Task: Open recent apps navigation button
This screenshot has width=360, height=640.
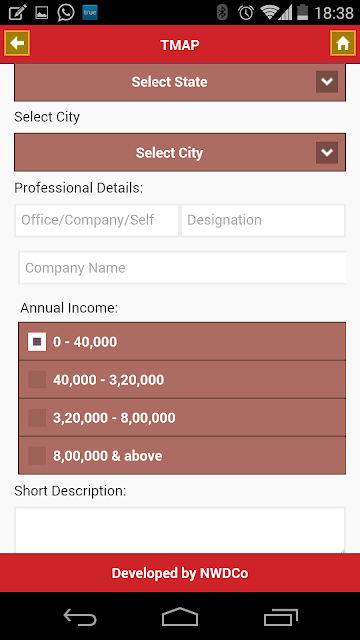Action: coord(280,617)
